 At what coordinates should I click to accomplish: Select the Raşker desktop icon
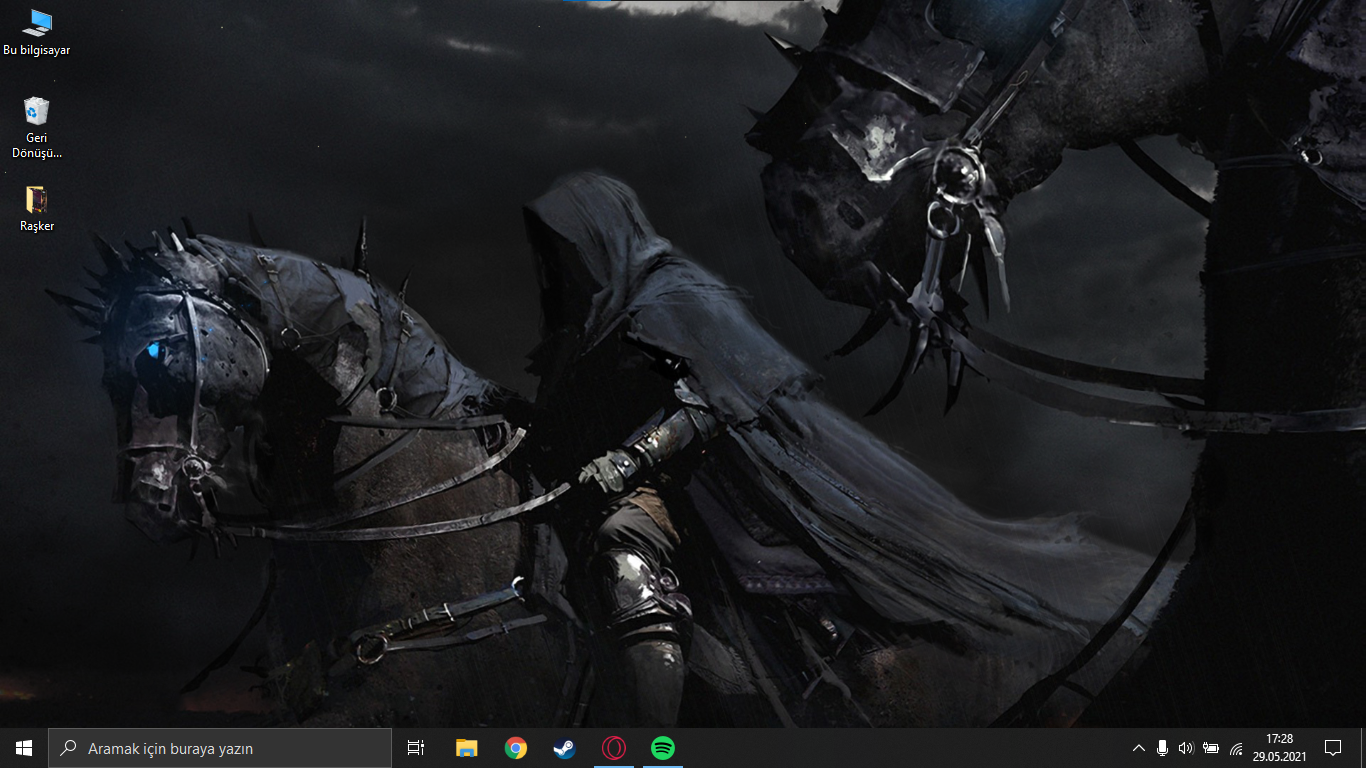37,208
